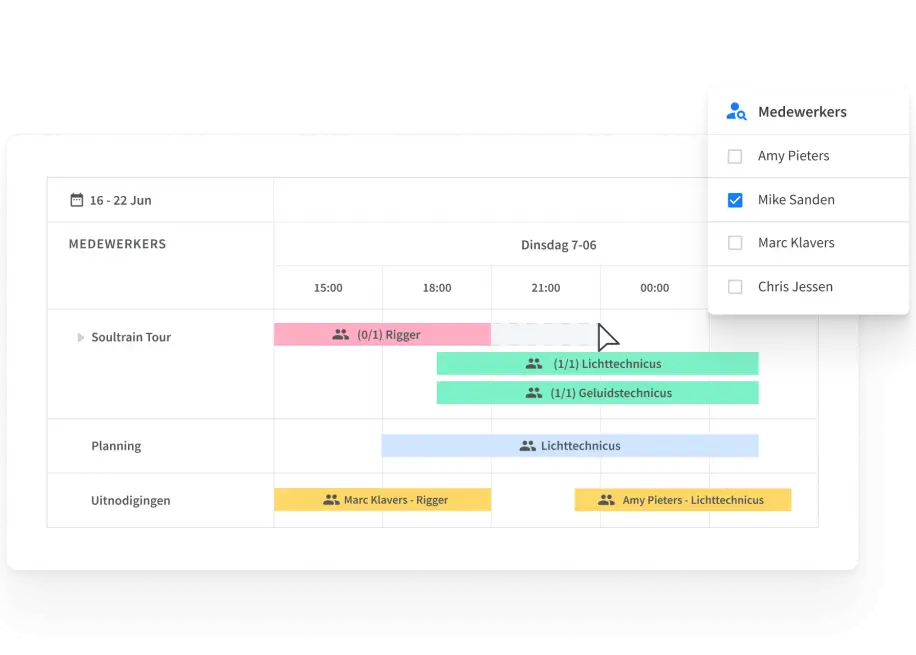
Task: Click people icon on green Lichttechnicus bar
Action: [534, 364]
